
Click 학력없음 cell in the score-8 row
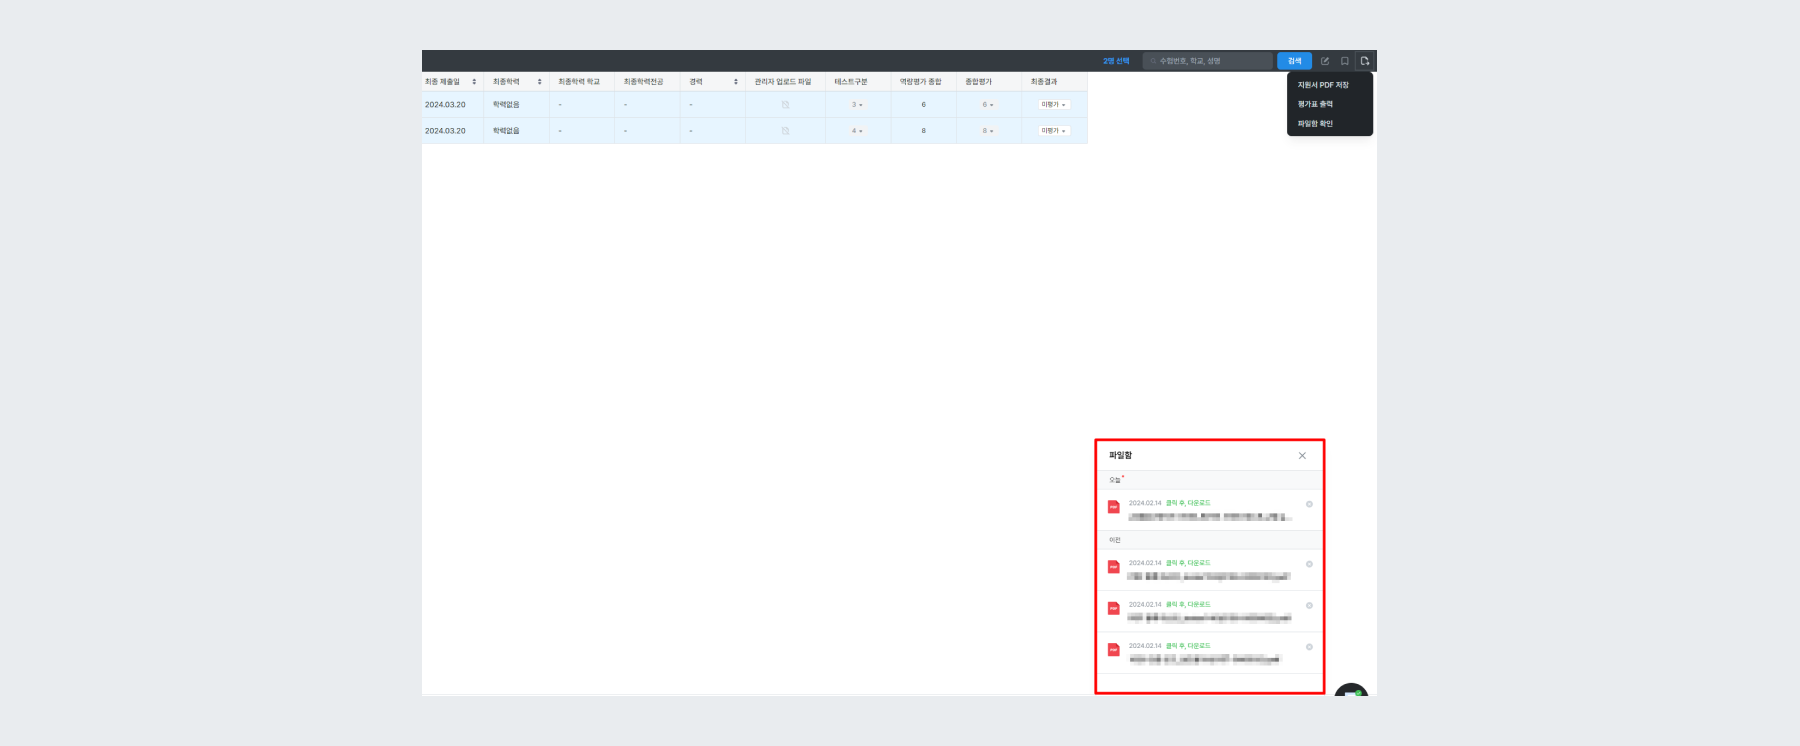coord(506,131)
